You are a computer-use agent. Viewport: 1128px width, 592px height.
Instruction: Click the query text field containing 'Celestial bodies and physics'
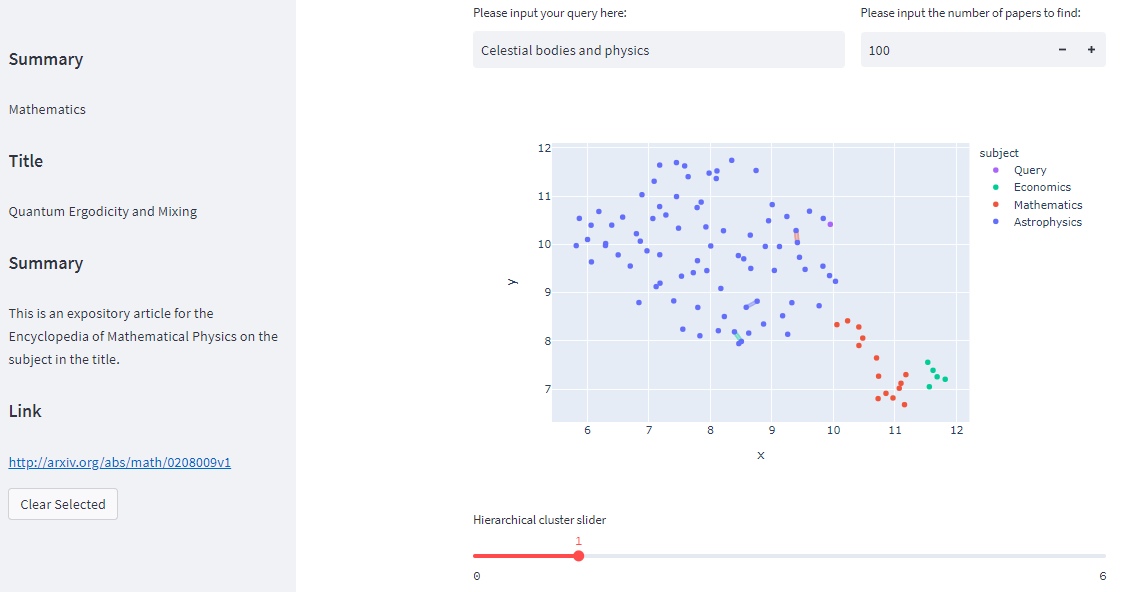(658, 49)
